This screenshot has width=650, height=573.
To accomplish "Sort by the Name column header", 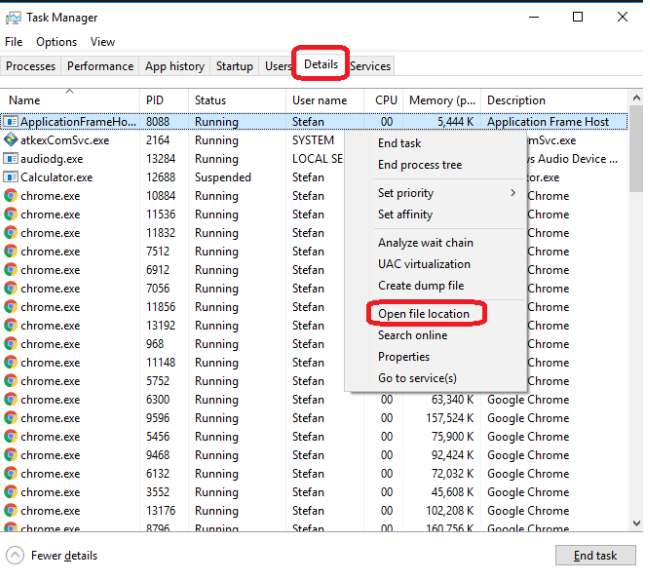I will [x=25, y=100].
